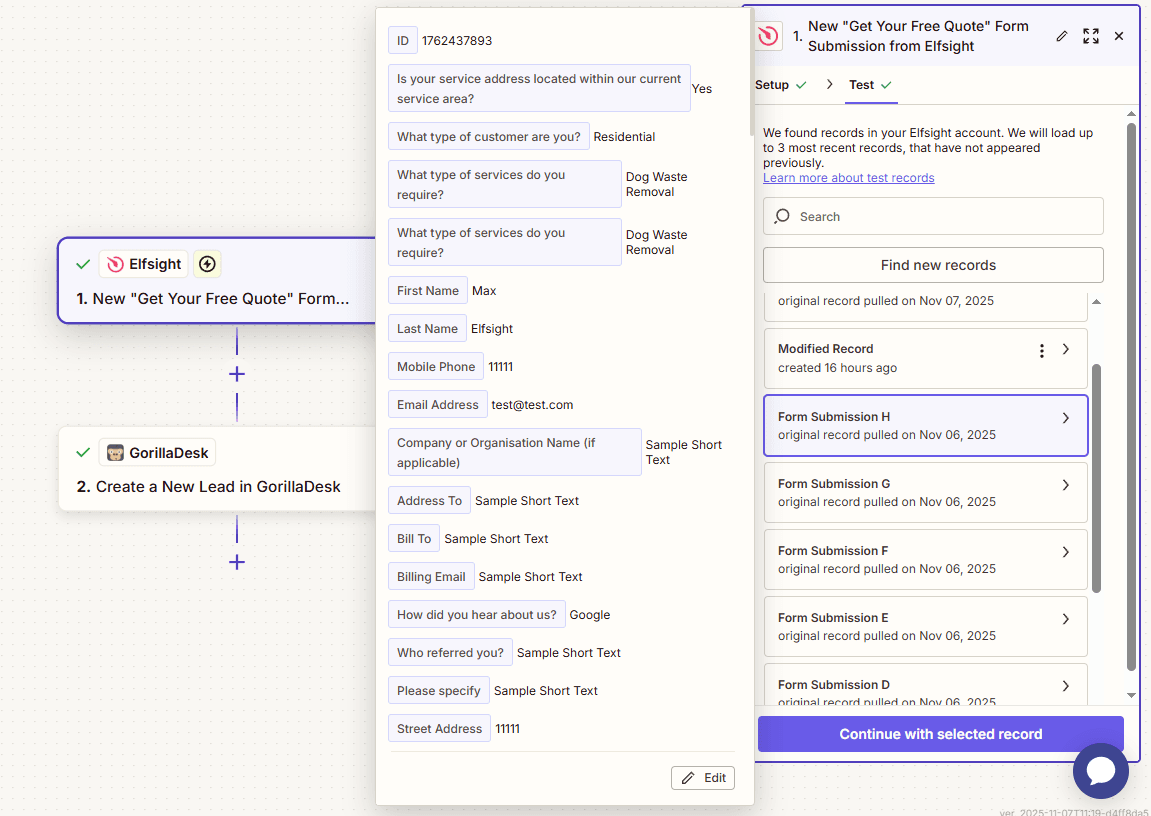Image resolution: width=1151 pixels, height=816 pixels.
Task: Expand the Modified Record details
Action: 1066,349
